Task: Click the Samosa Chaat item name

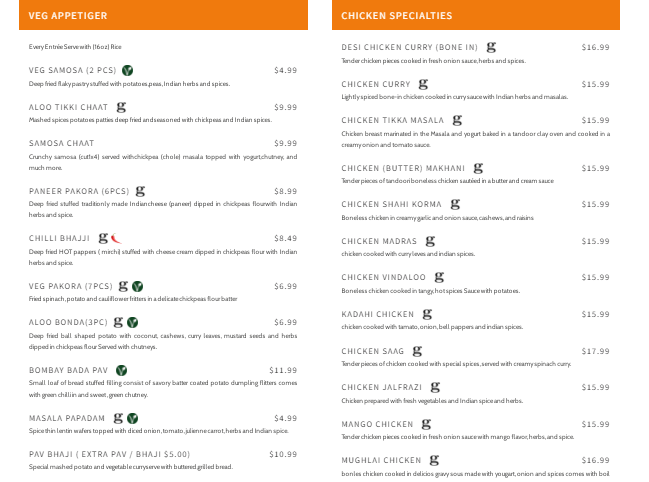Action: pos(62,143)
